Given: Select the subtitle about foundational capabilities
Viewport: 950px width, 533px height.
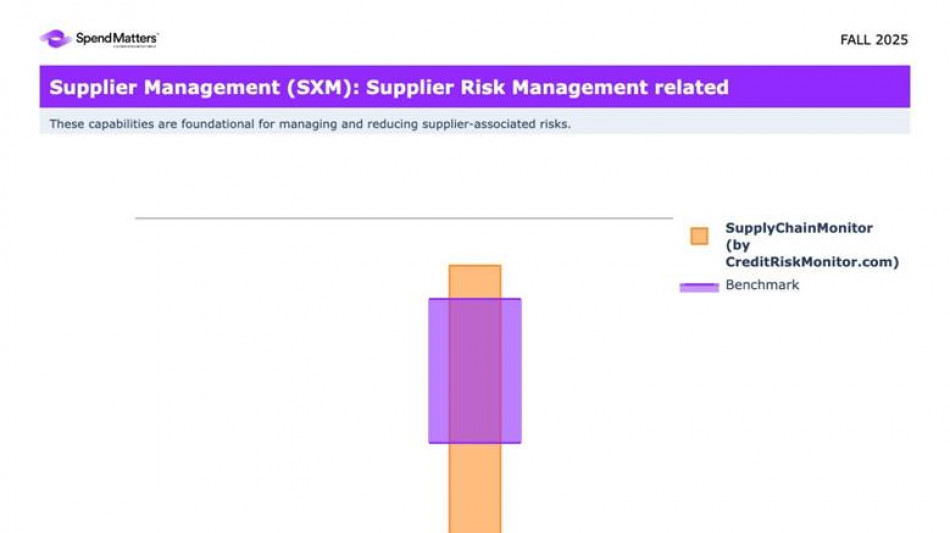Looking at the screenshot, I should [310, 124].
